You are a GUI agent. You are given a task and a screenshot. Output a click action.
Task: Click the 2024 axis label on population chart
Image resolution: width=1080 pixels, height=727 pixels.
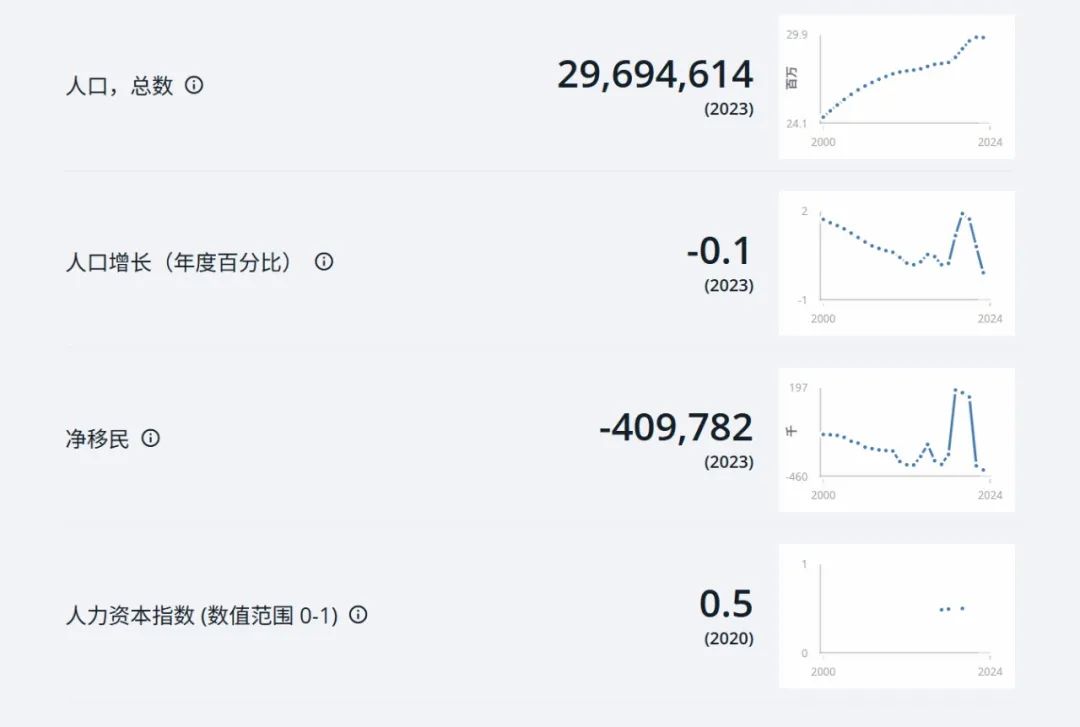[x=990, y=142]
